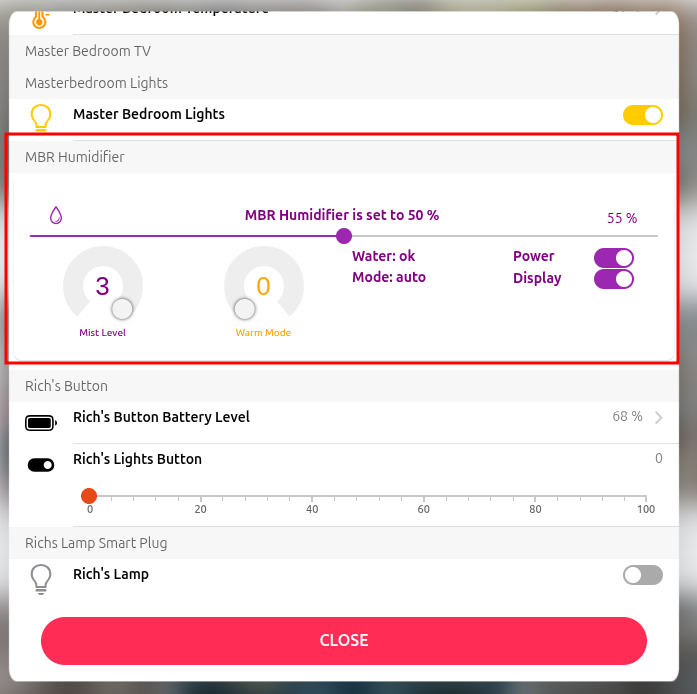Click the Rich's Lights Button slider handle
697x694 pixels.
[89, 496]
